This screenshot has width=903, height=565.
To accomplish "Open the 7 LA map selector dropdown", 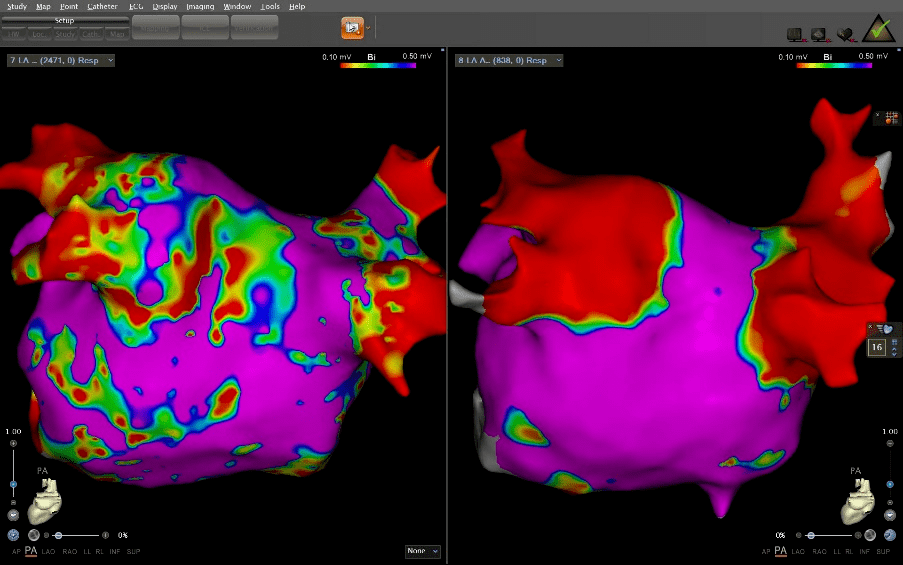I will 61,61.
